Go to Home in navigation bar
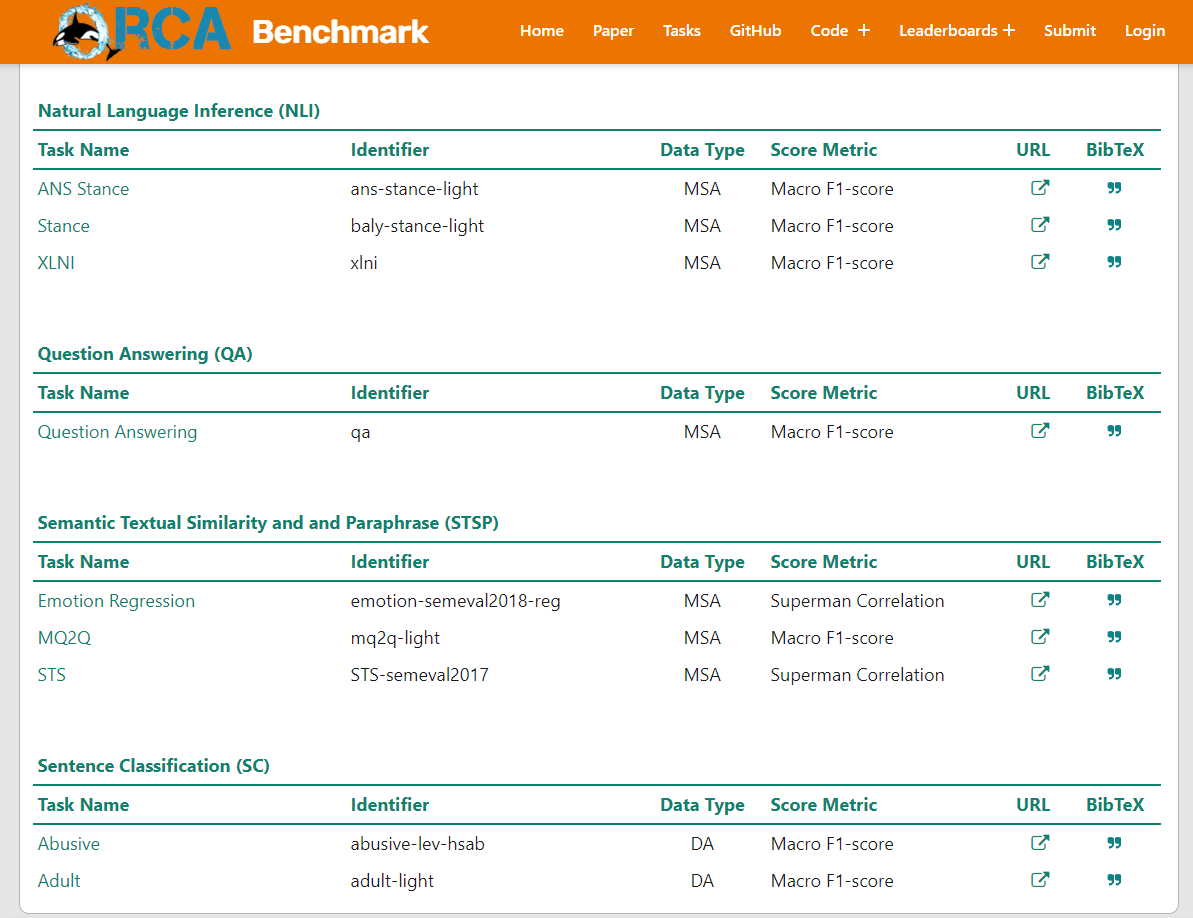1193x918 pixels. (x=542, y=30)
